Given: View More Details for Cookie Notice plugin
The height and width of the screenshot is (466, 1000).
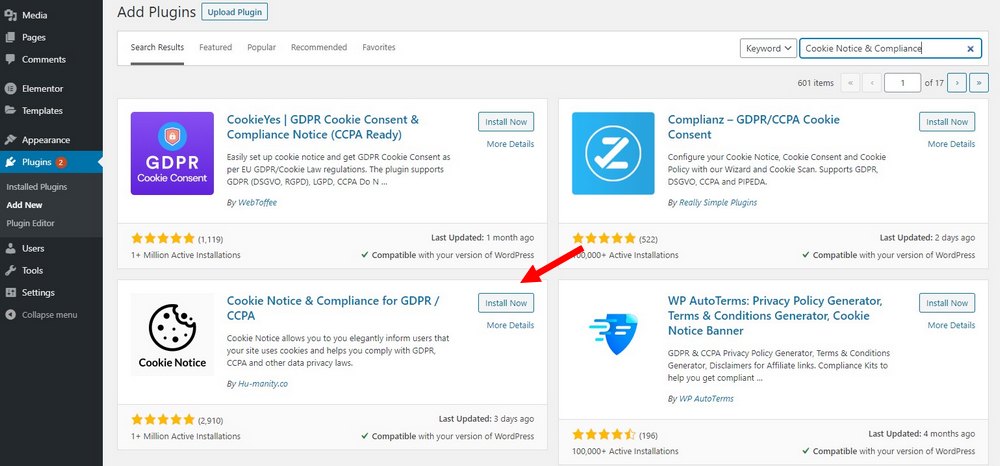Looking at the screenshot, I should [x=510, y=325].
